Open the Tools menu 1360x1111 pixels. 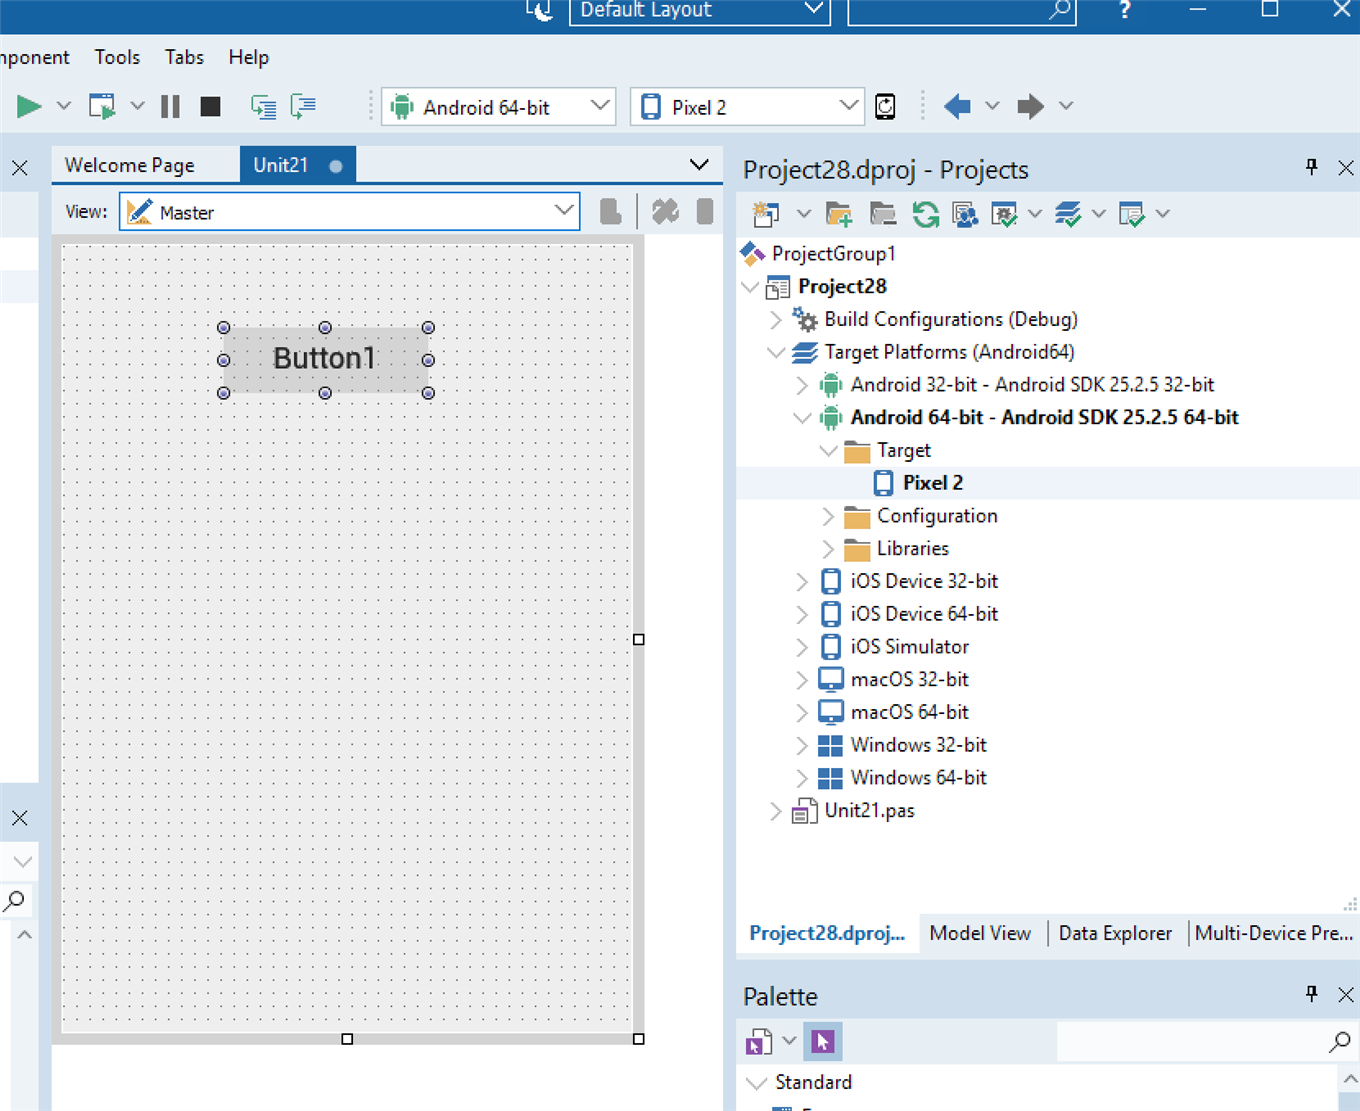click(x=117, y=57)
